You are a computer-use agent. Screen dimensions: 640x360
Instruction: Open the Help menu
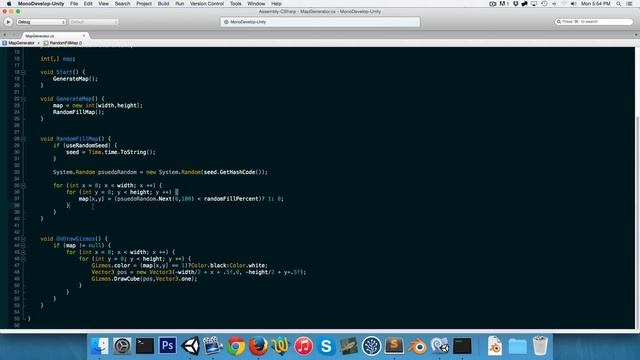coord(276,4)
